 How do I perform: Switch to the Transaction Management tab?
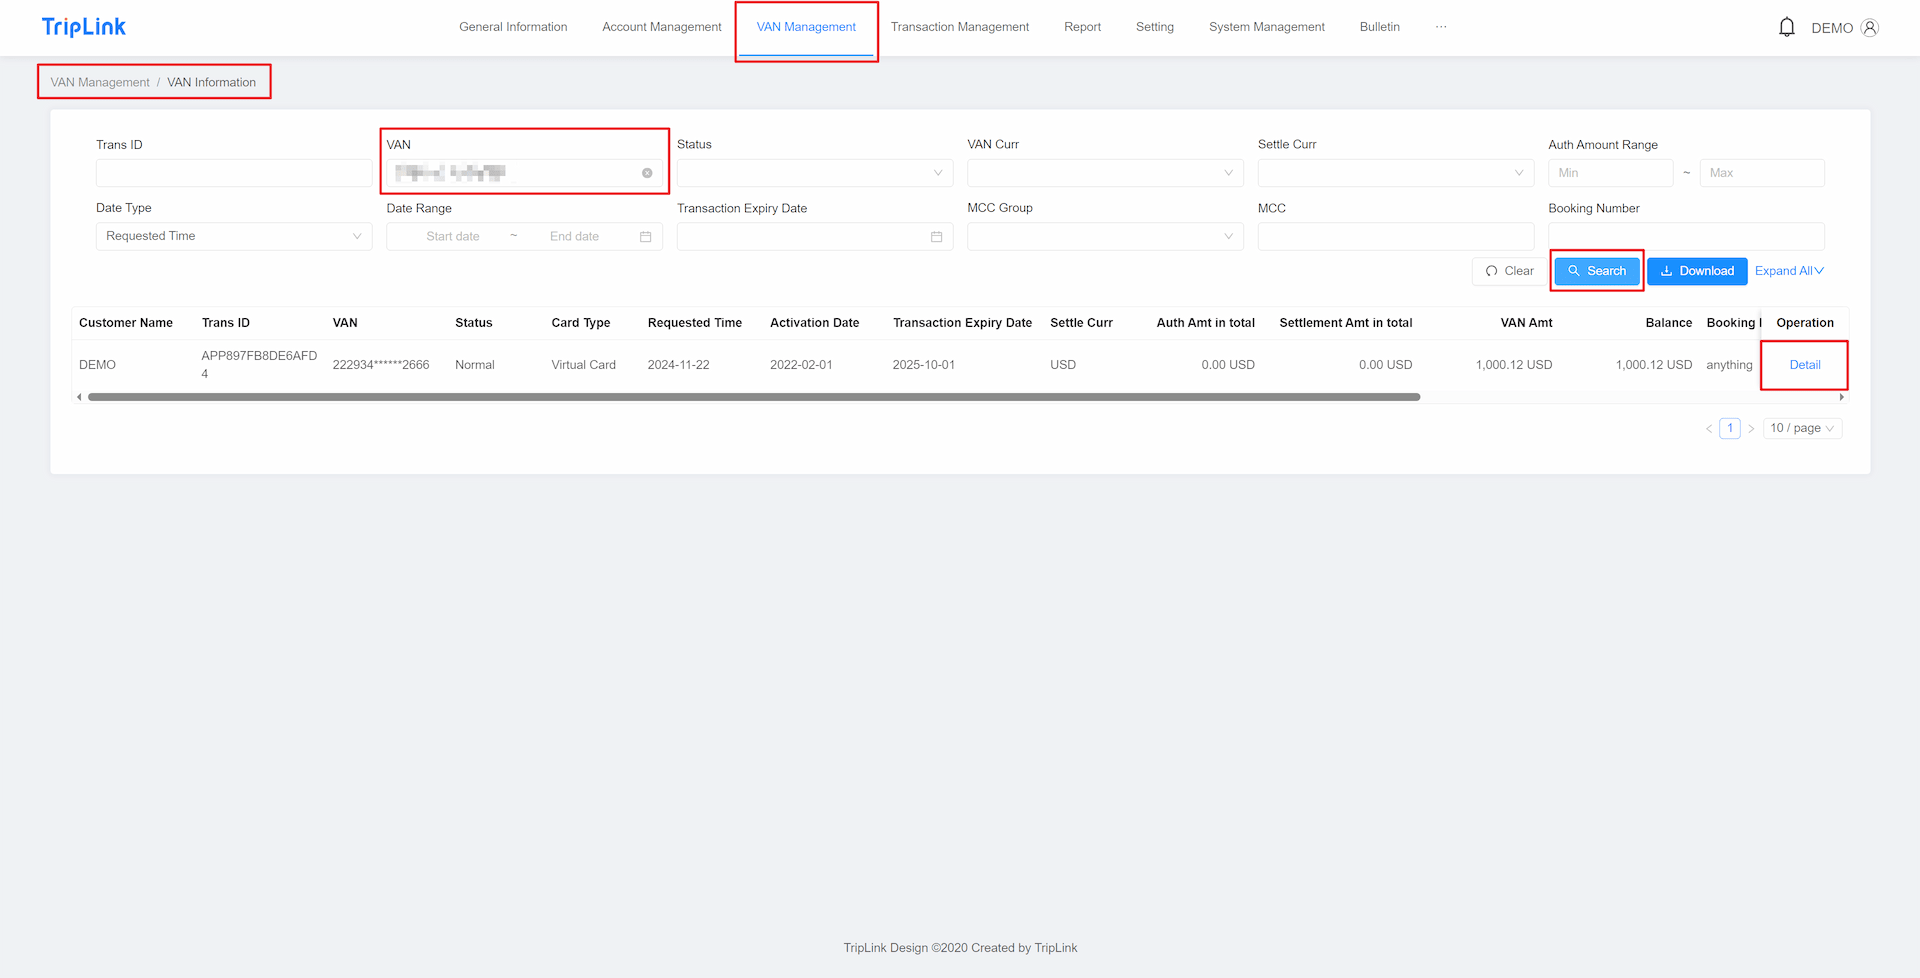(959, 27)
